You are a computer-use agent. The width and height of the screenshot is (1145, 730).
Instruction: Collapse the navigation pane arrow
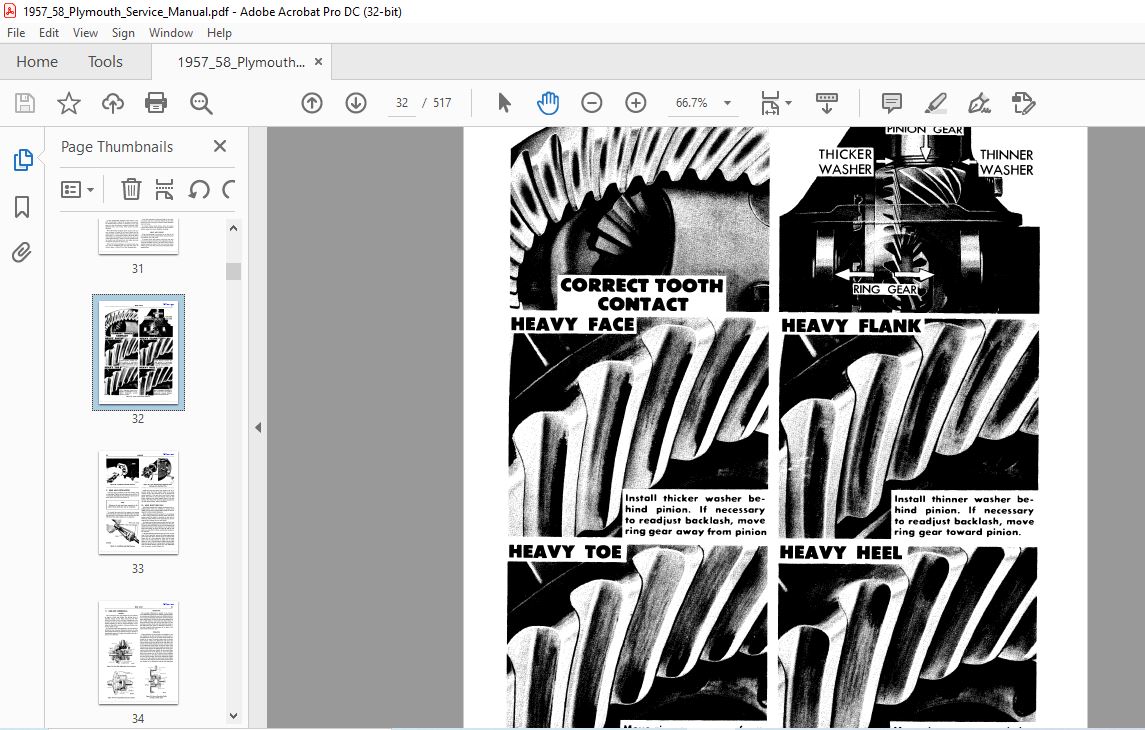click(258, 428)
